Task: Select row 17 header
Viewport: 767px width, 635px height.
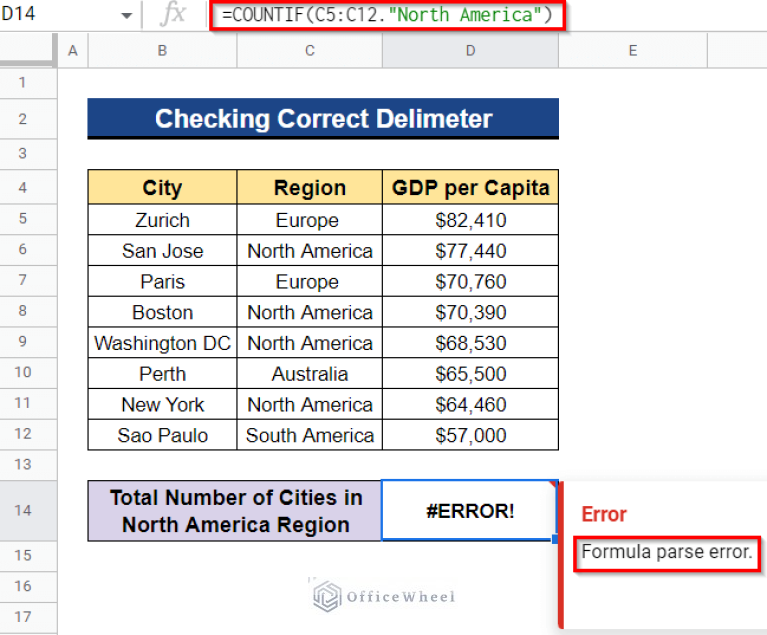Action: pyautogui.click(x=23, y=617)
